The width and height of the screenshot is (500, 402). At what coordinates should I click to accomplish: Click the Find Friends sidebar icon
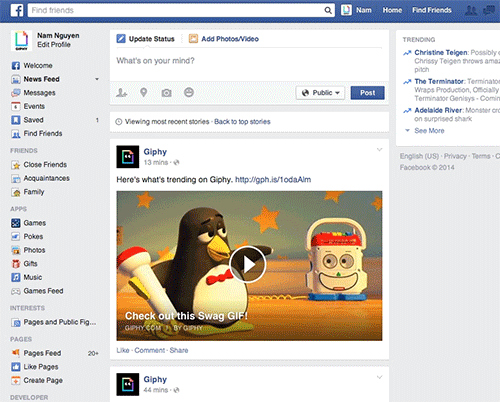click(x=16, y=134)
